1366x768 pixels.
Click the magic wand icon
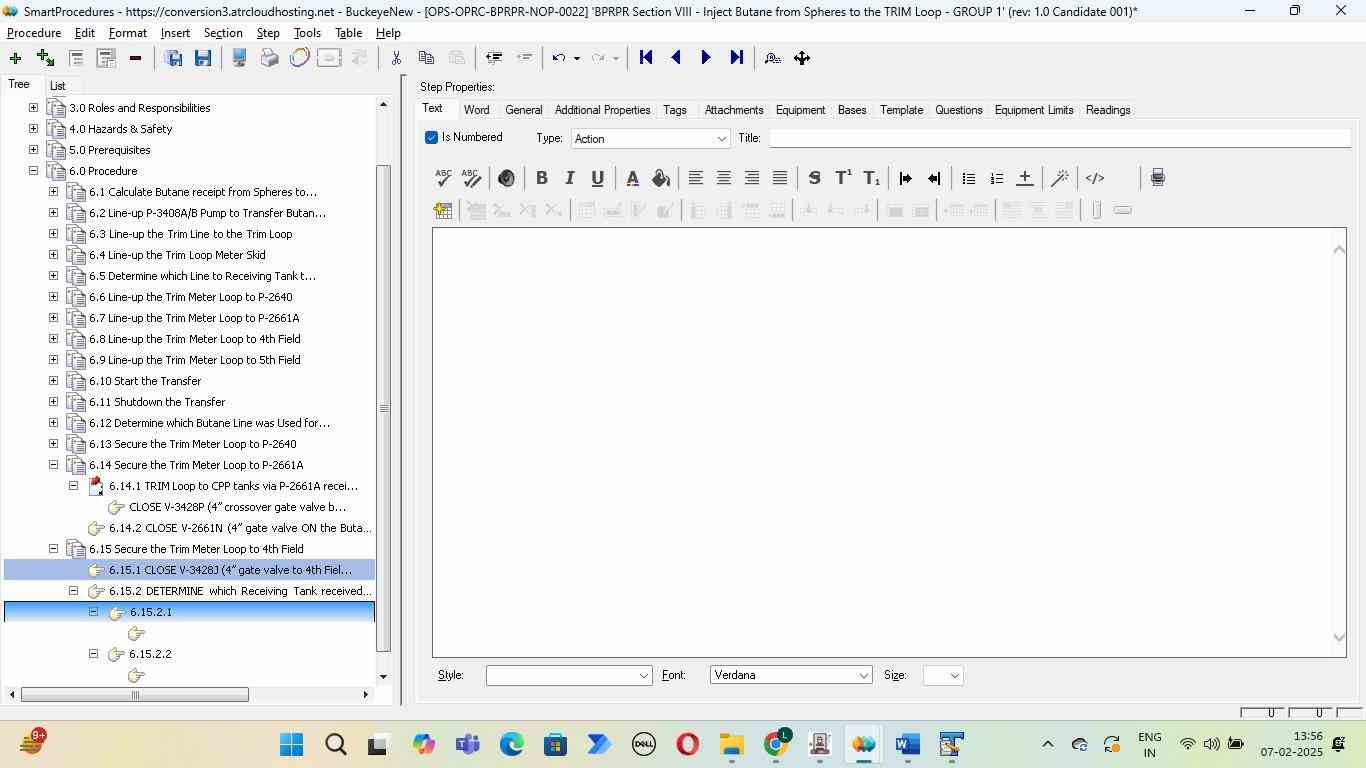click(x=1060, y=178)
